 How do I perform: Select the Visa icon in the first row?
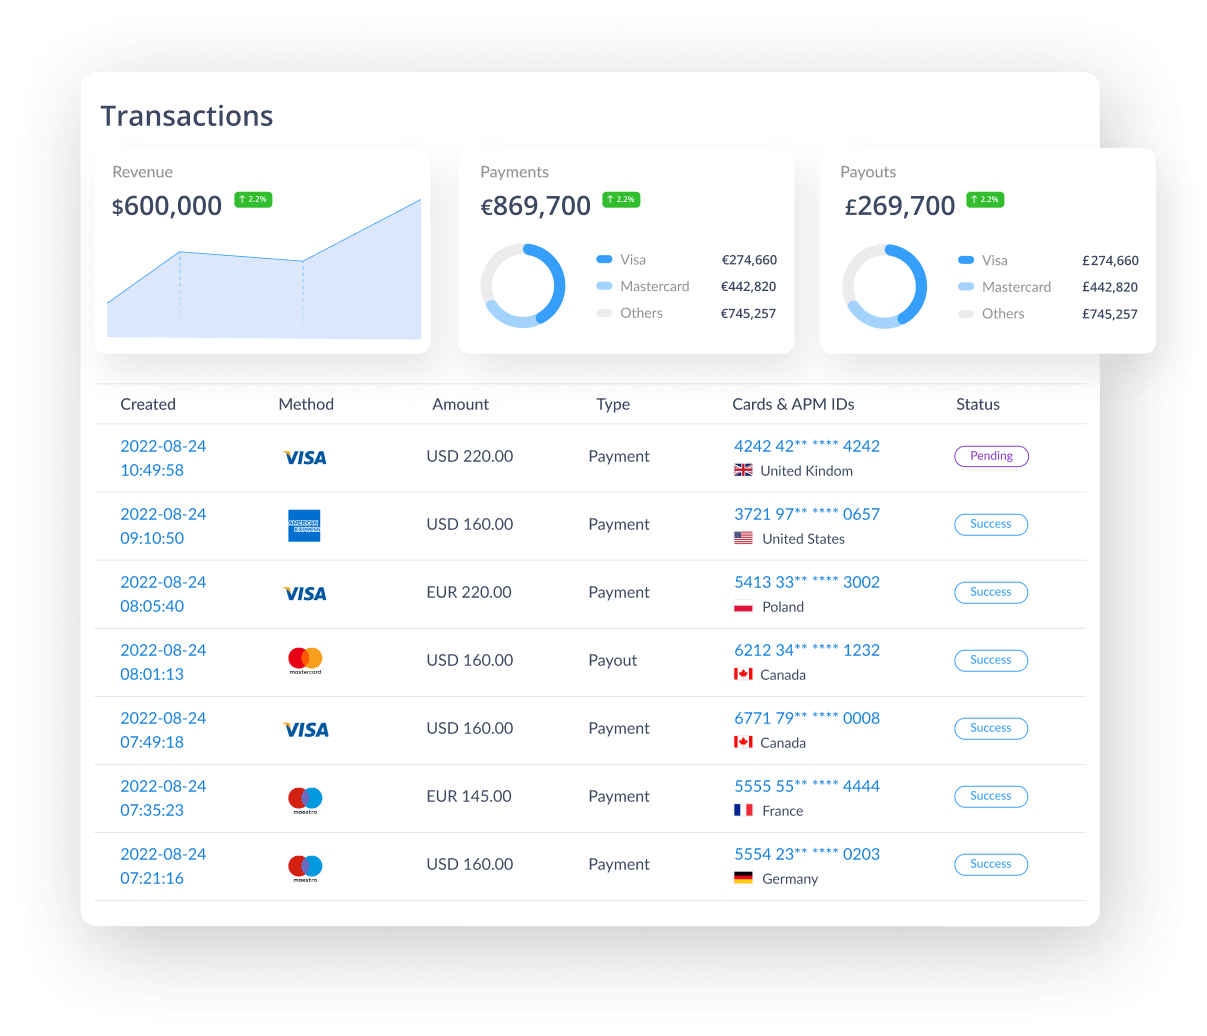click(305, 457)
